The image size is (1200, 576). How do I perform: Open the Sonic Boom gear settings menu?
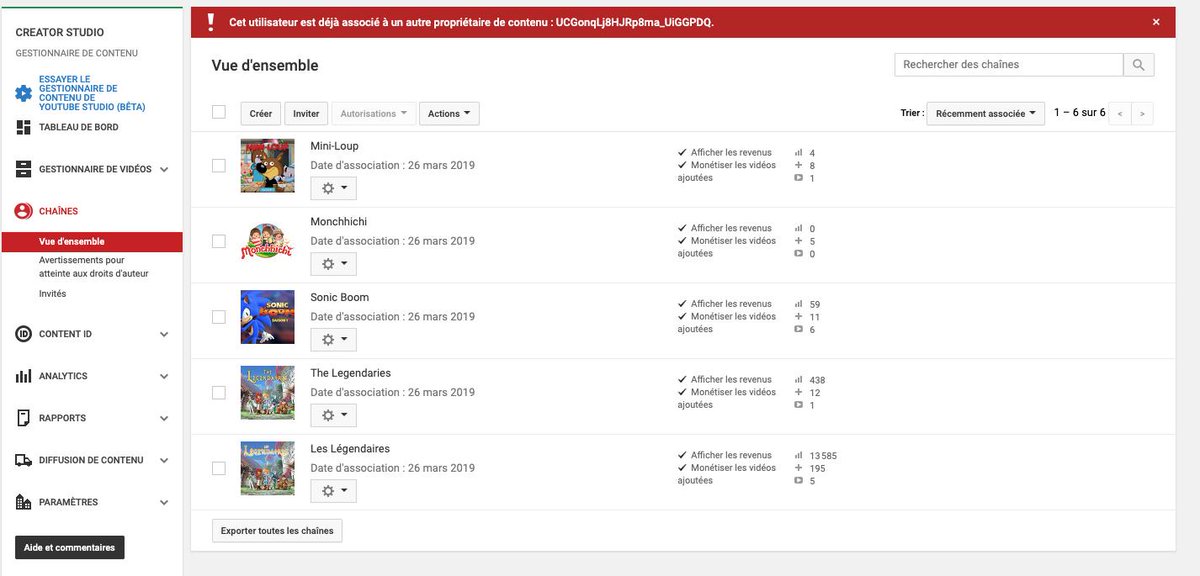pos(333,340)
